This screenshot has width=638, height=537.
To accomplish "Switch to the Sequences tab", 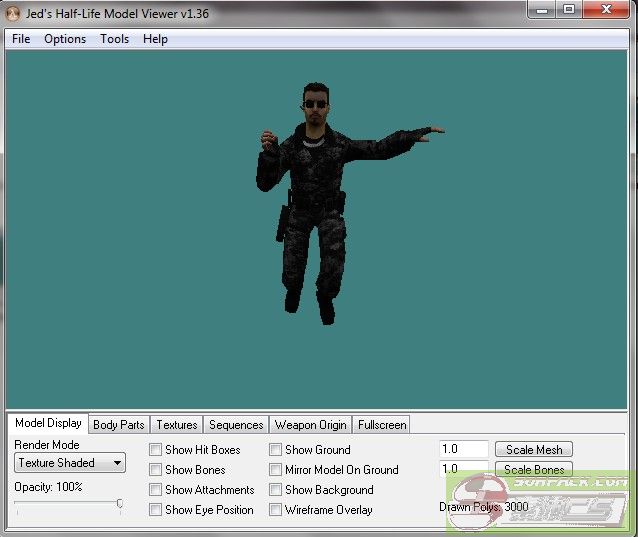I will coord(236,425).
